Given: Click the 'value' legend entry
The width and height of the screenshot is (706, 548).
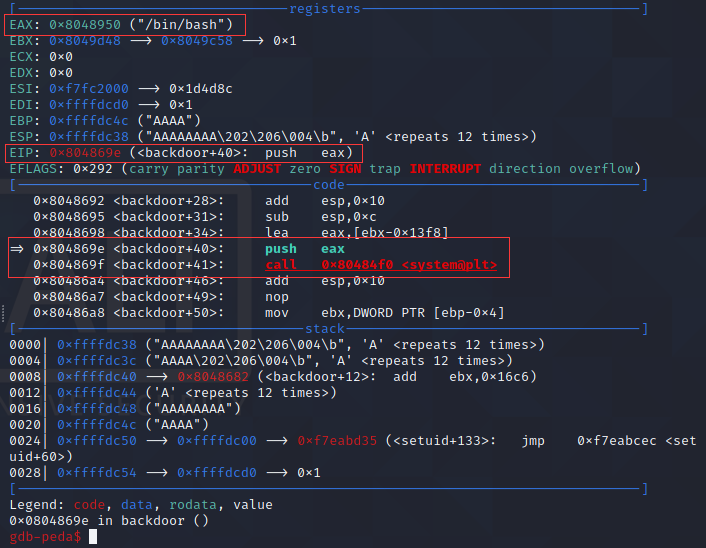Looking at the screenshot, I should 253,504.
